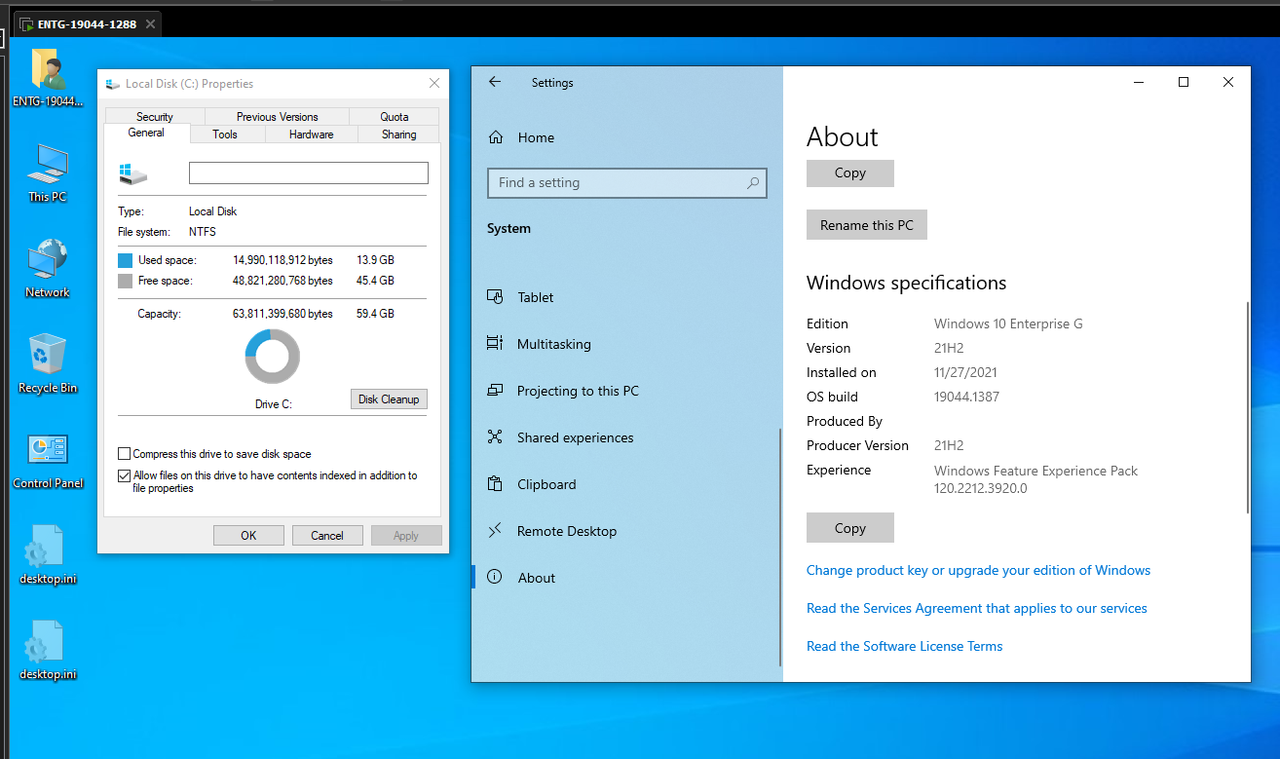Close the ENTG-19044-1288 VM tab
The height and width of the screenshot is (759, 1280).
[150, 24]
